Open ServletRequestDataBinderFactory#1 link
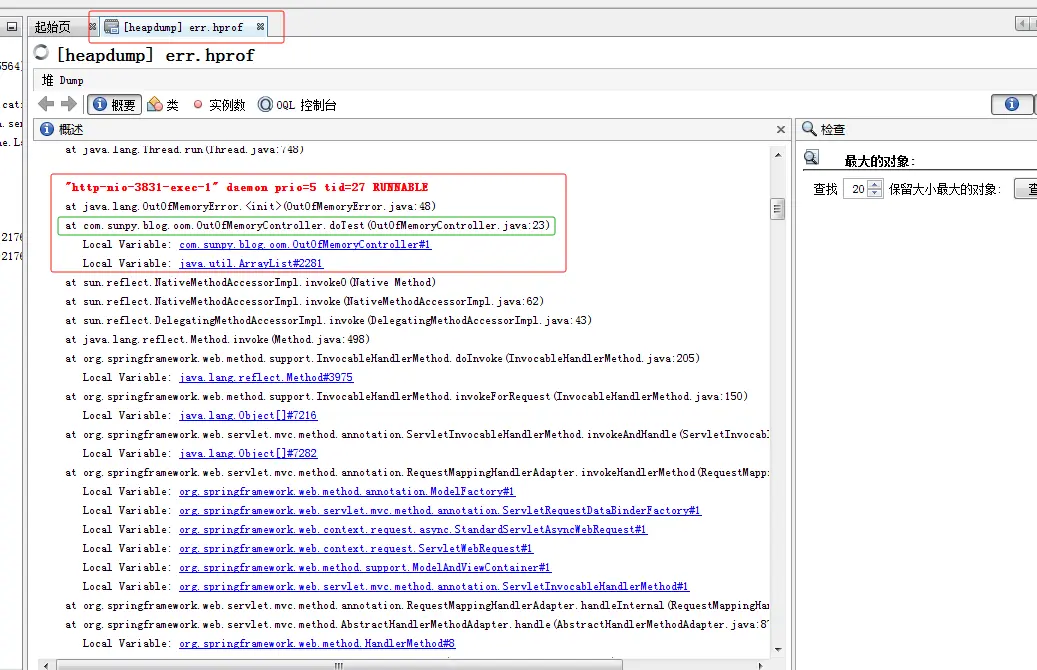 click(440, 511)
